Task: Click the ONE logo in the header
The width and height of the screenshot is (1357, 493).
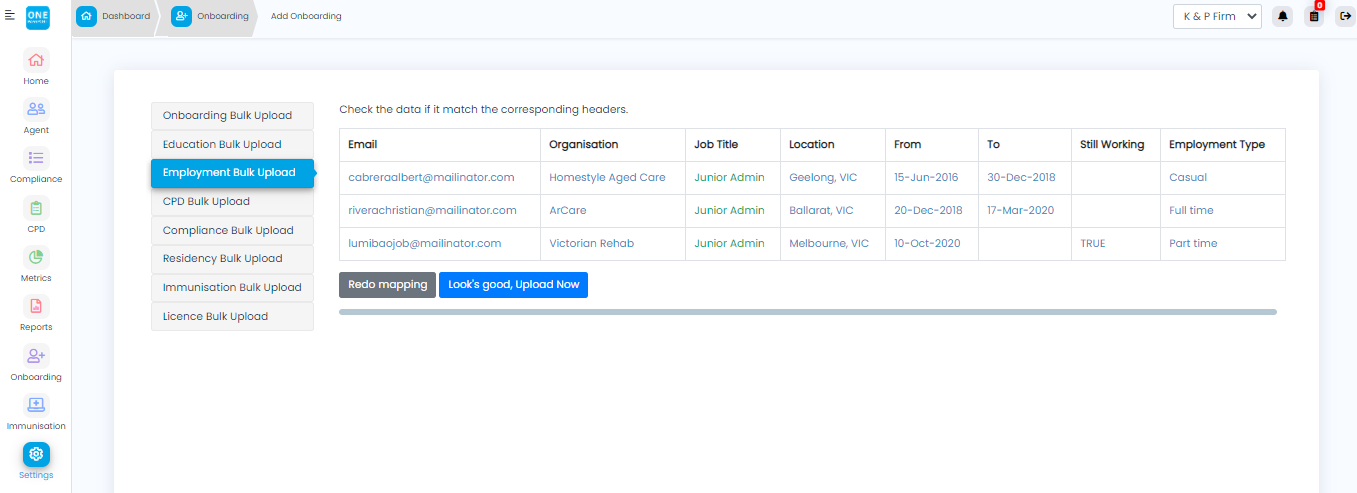Action: tap(37, 16)
